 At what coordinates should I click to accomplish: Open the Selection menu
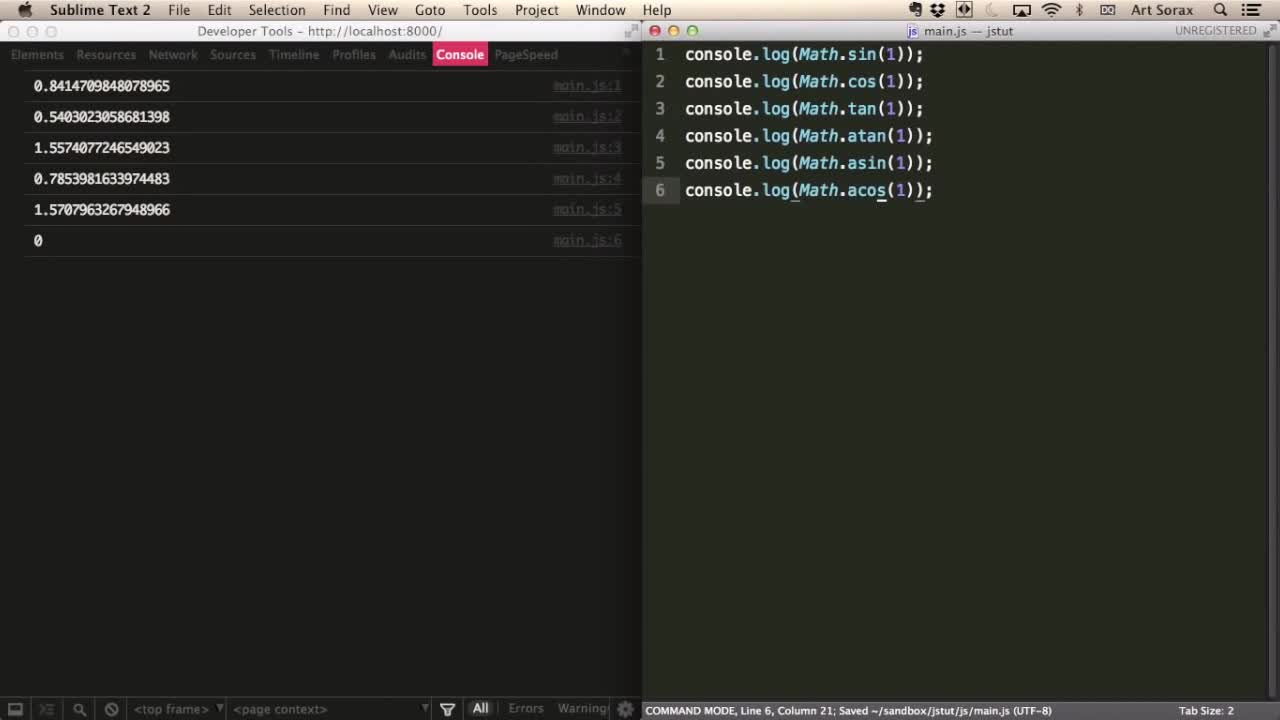277,10
